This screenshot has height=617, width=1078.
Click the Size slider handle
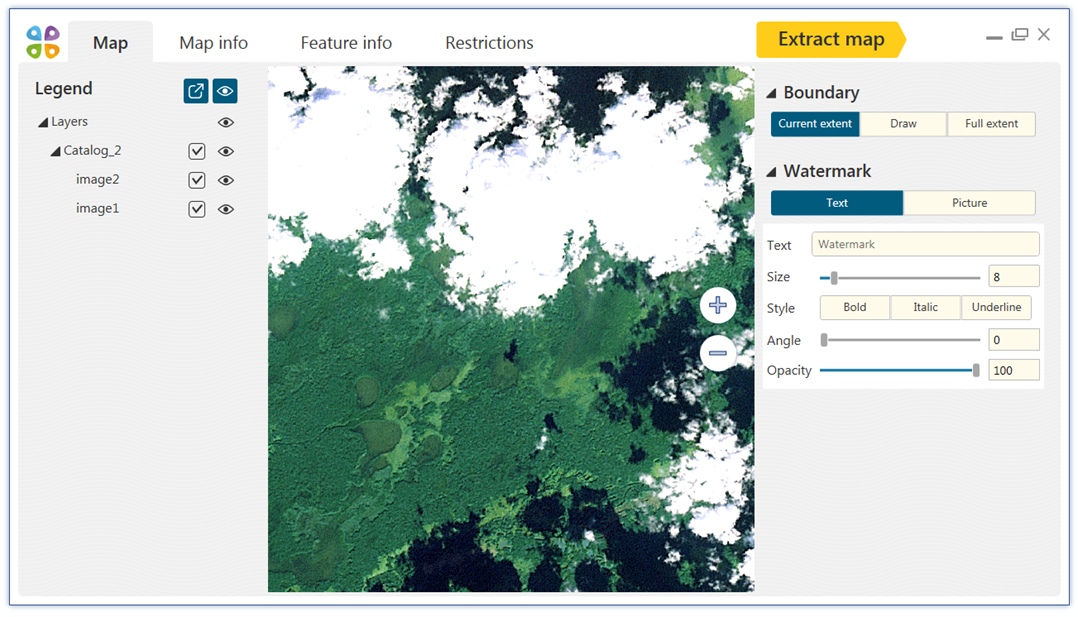pyautogui.click(x=834, y=278)
